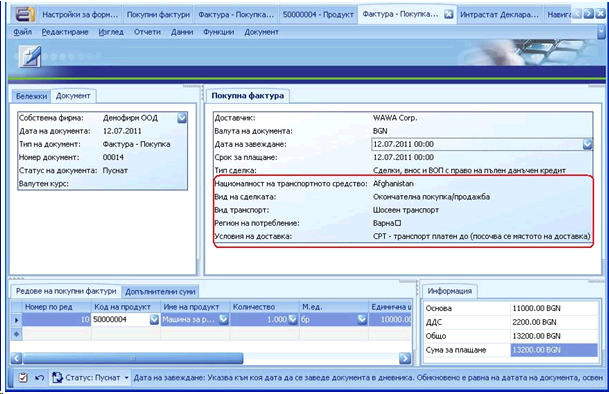Switch to the Интрастат Деклара... tab
Screen dimensions: 609x394
click(499, 14)
